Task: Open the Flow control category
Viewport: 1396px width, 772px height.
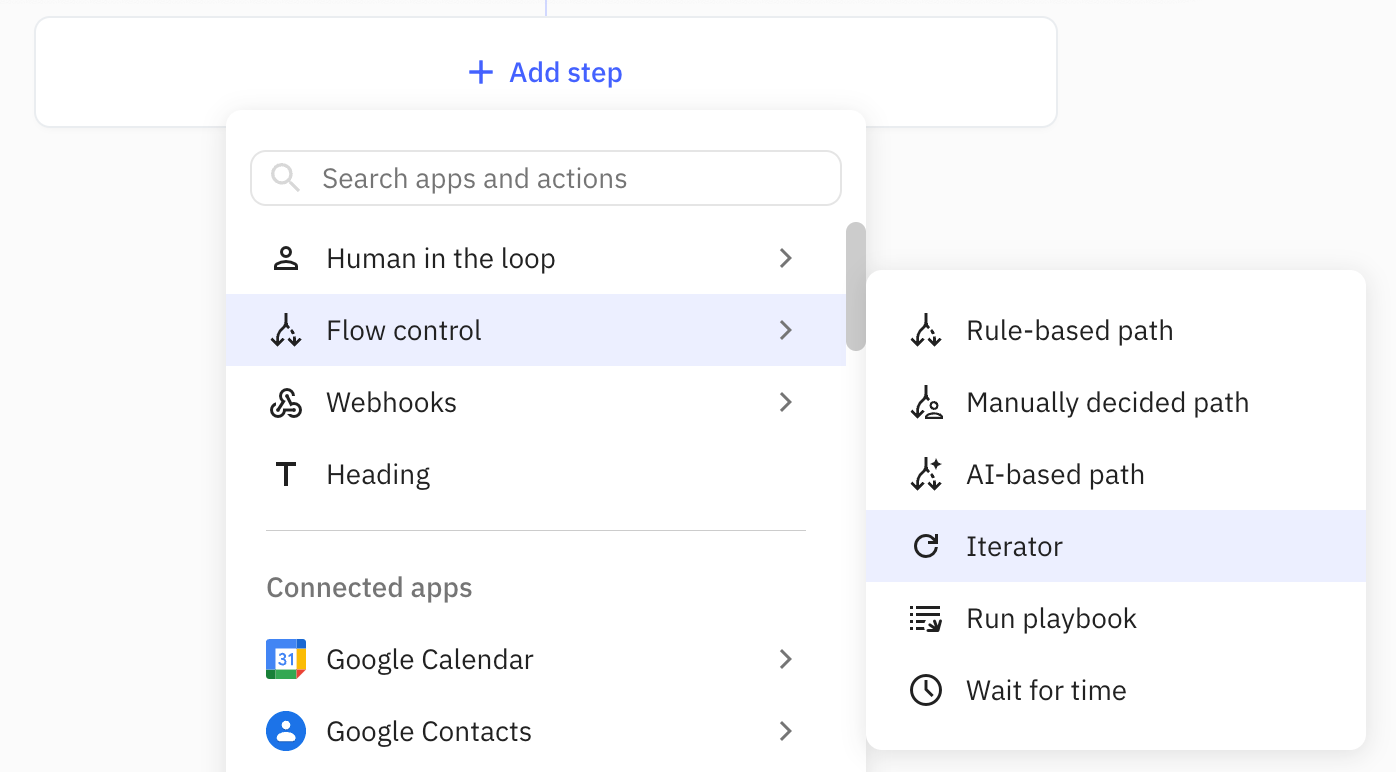Action: (536, 330)
